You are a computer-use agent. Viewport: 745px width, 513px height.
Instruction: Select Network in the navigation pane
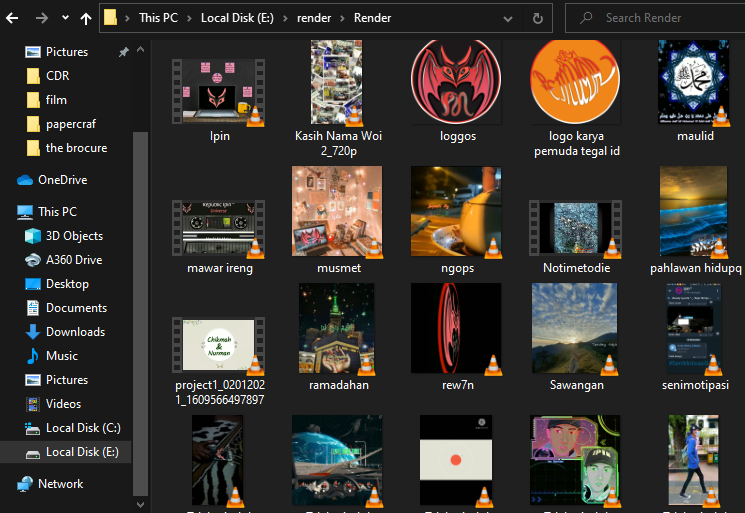50,484
